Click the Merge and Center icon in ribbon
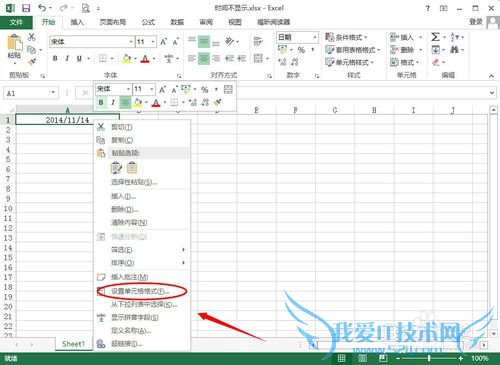 click(x=258, y=59)
